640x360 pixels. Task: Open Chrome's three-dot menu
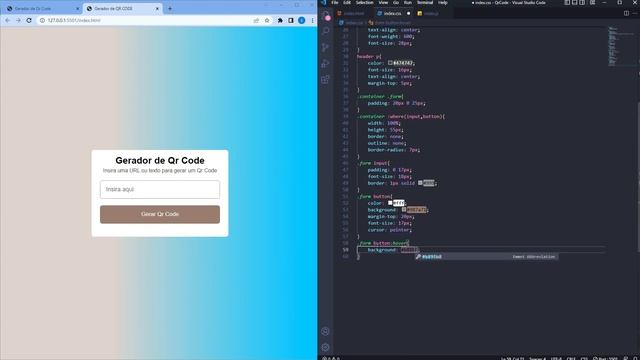pos(312,20)
